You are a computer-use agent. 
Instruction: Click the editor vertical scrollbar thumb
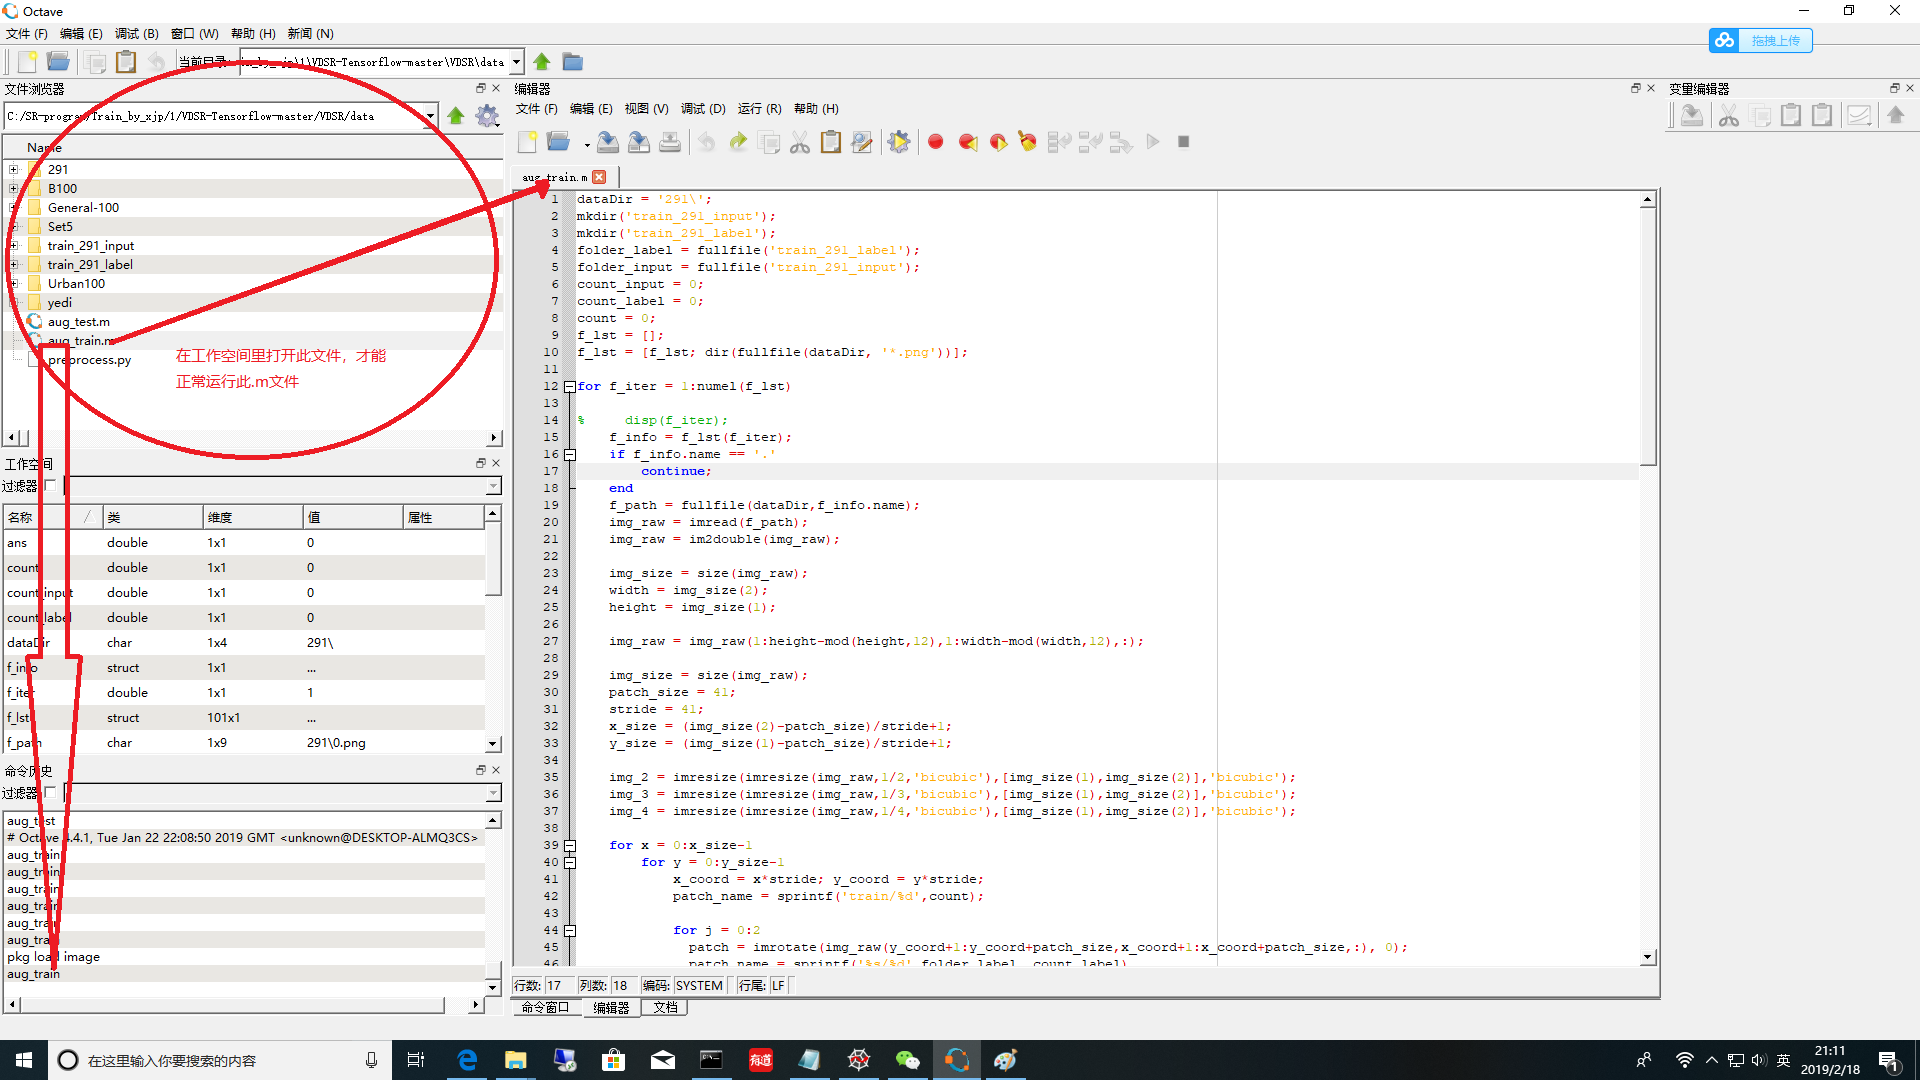coord(1647,335)
